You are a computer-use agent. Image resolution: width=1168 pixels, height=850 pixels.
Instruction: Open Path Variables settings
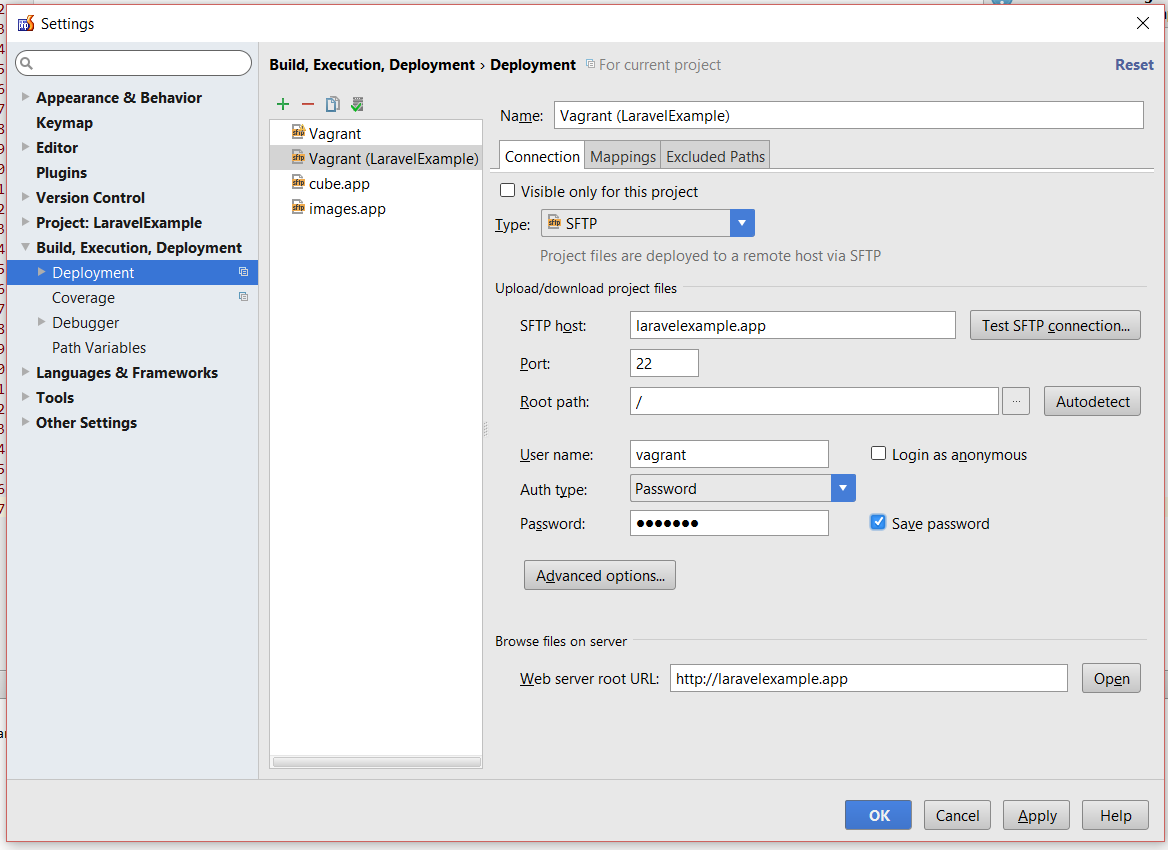pos(99,347)
